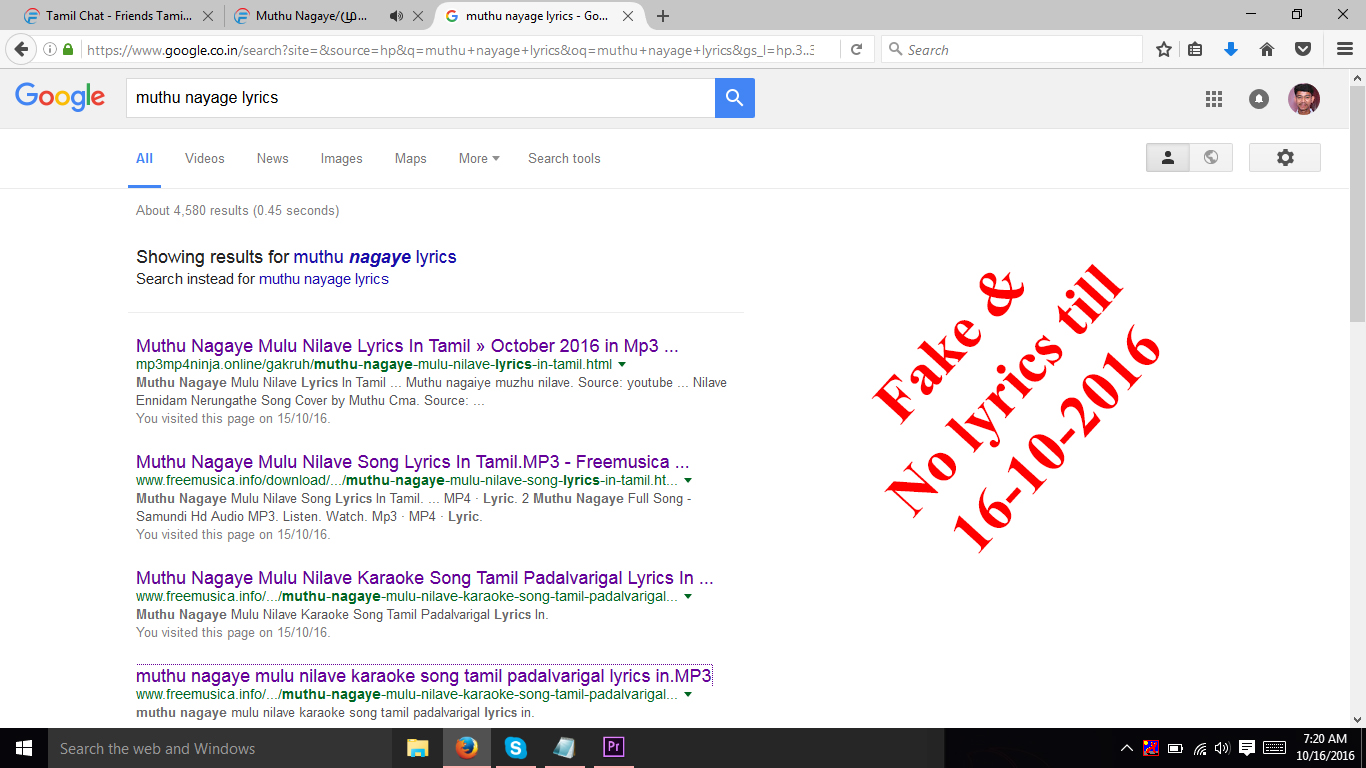This screenshot has width=1366, height=768.
Task: Click the page vertical scrollbar thumb
Action: pyautogui.click(x=1357, y=205)
